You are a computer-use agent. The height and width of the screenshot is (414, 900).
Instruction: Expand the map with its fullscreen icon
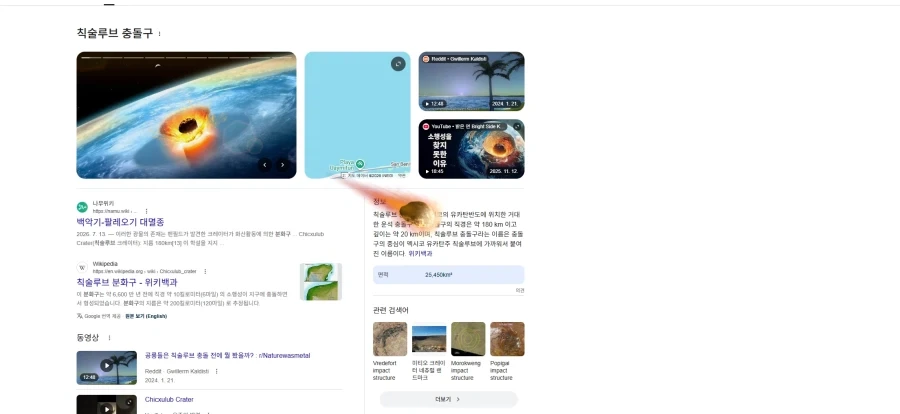click(398, 64)
